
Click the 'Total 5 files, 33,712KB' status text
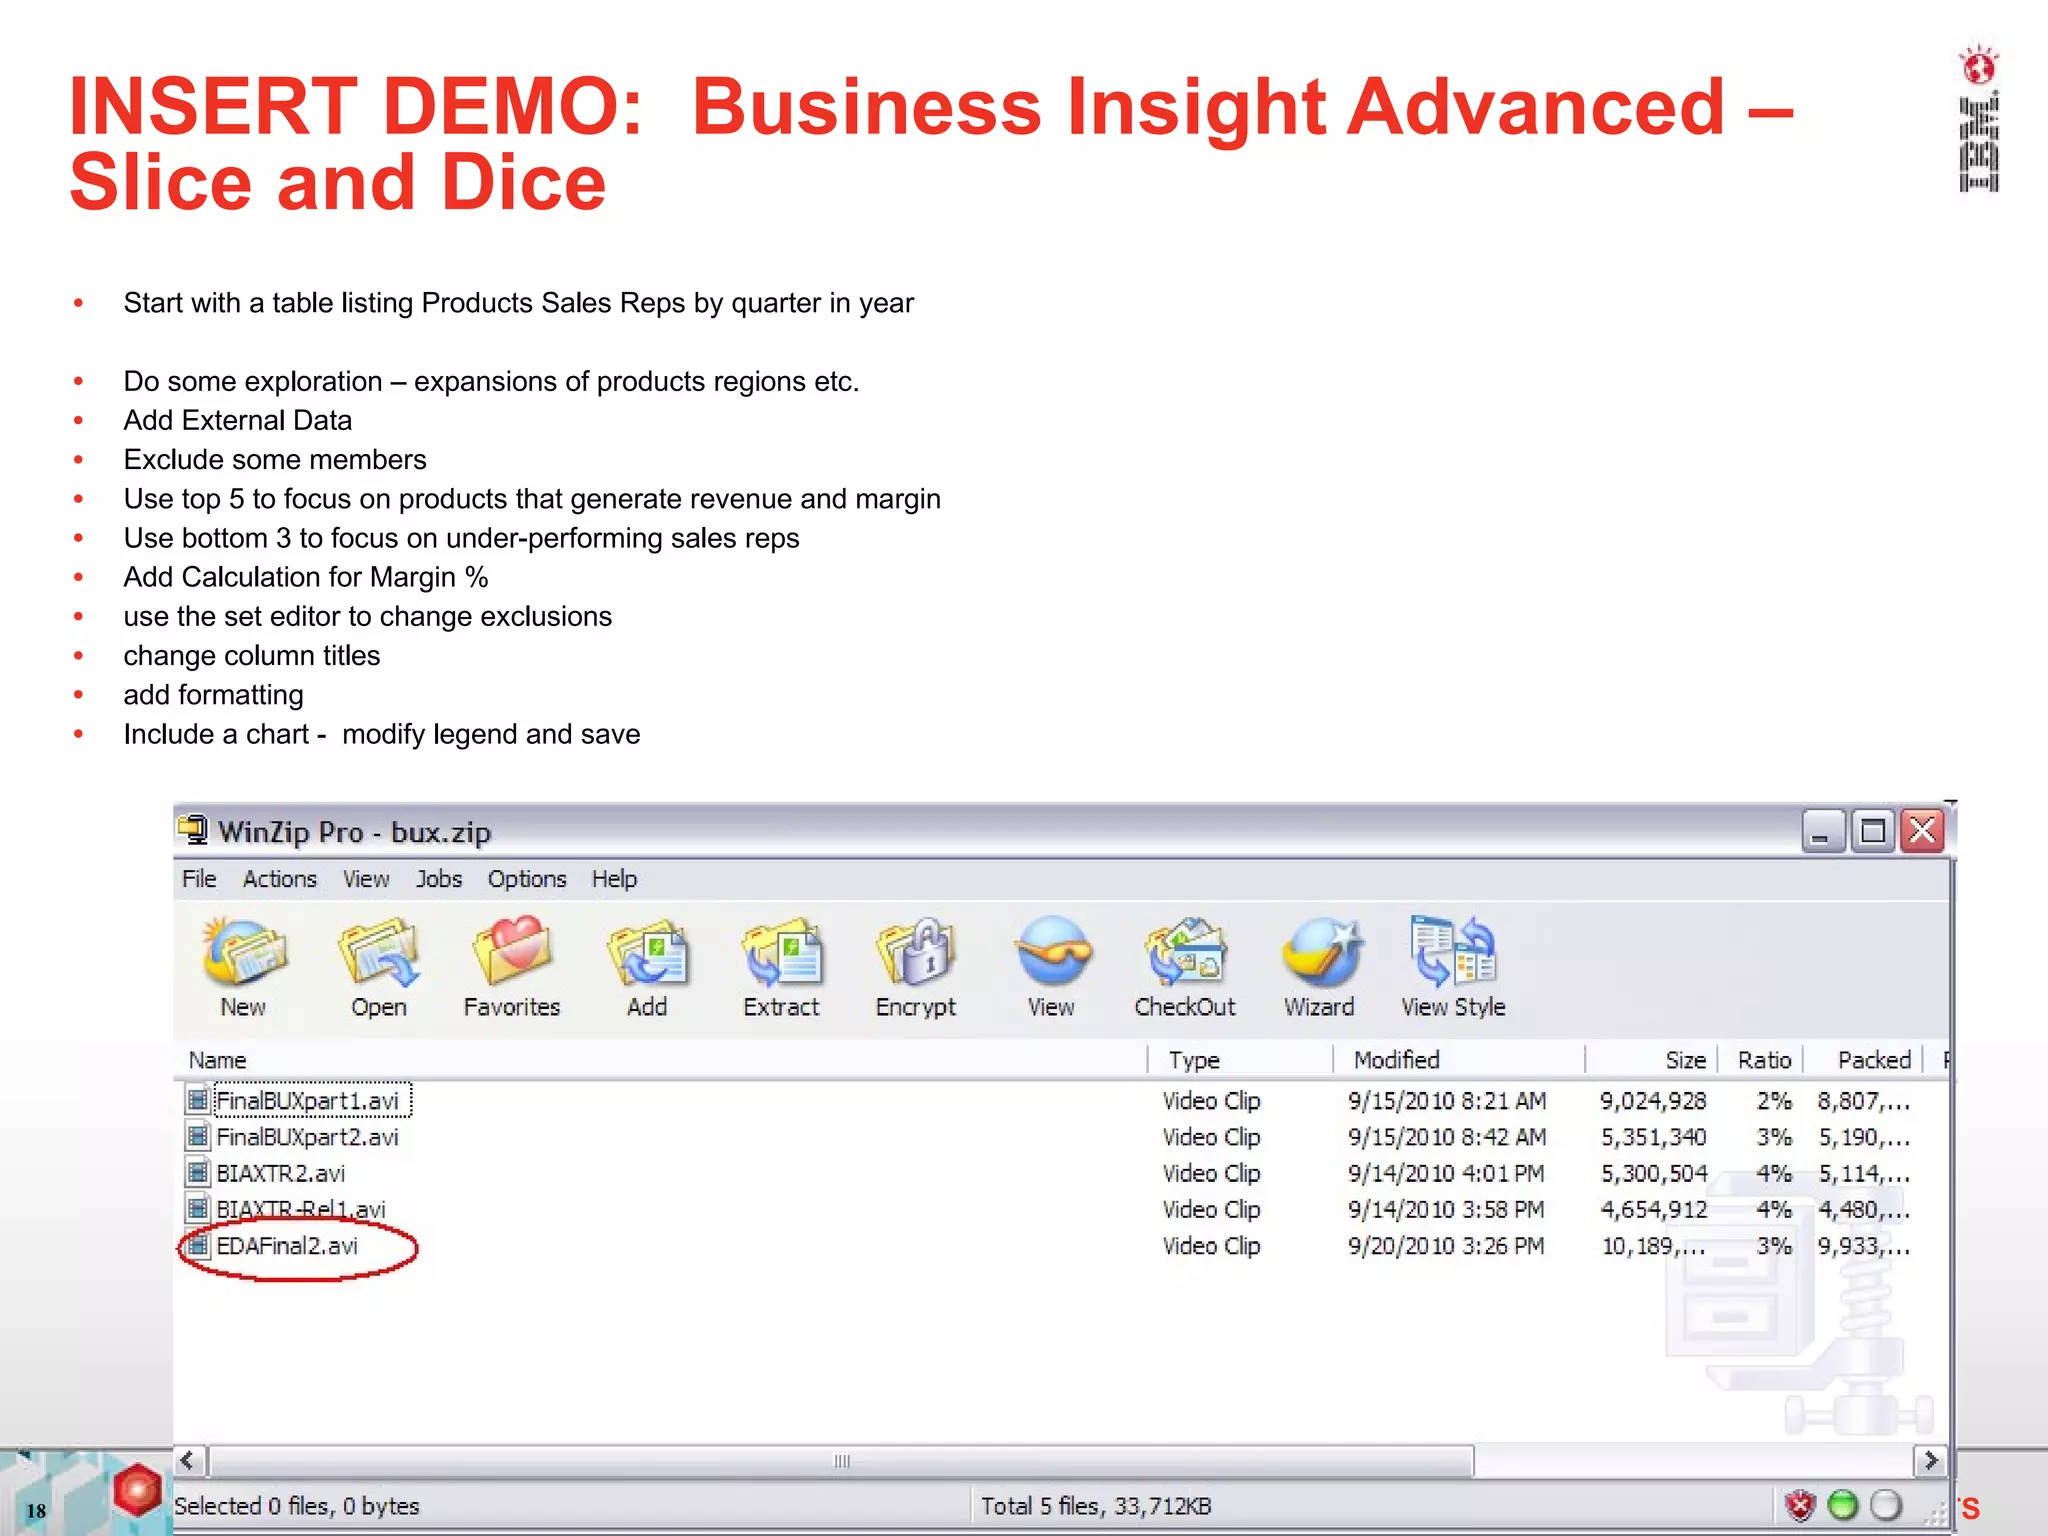coord(1096,1506)
